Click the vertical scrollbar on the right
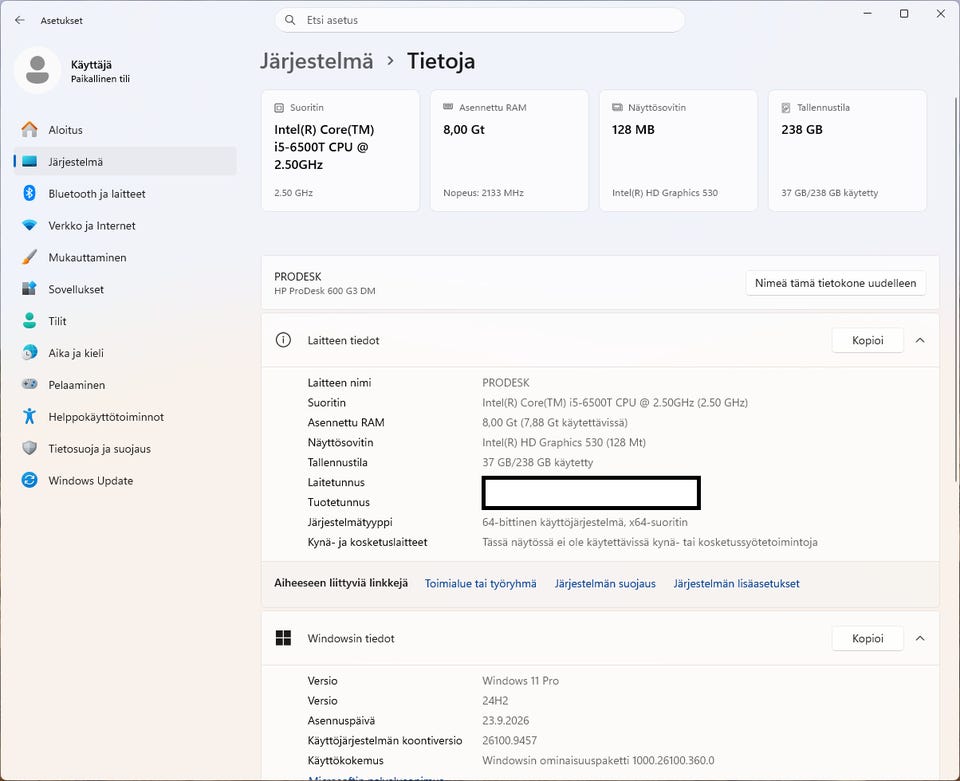Viewport: 960px width, 781px height. point(956,288)
